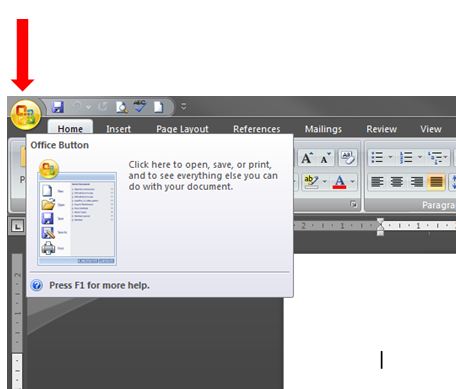This screenshot has height=389, width=456.
Task: Click the Grow Font button
Action: (307, 158)
